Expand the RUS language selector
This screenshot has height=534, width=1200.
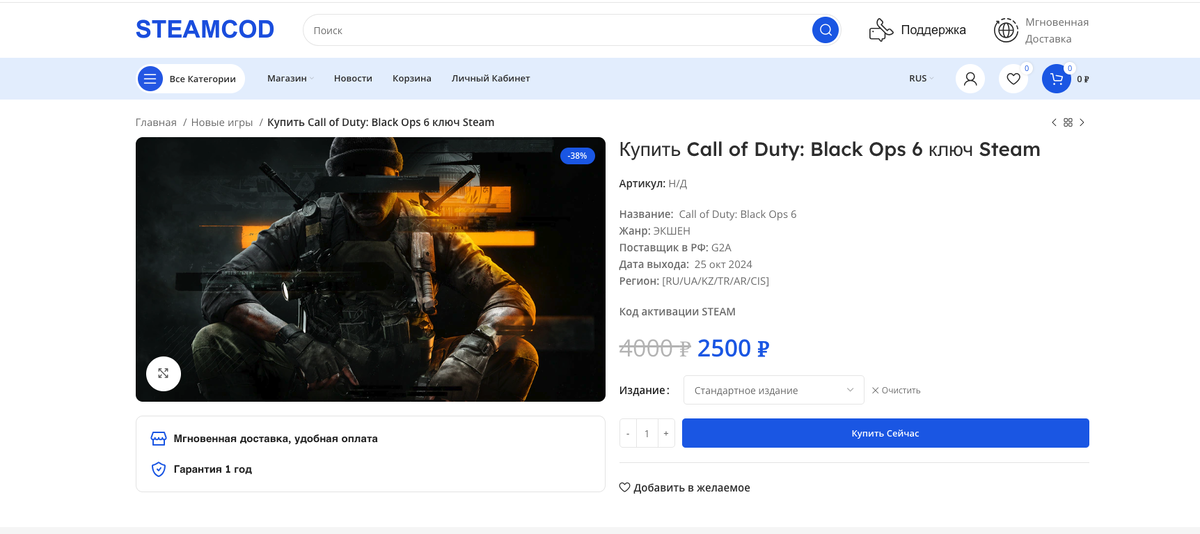tap(920, 78)
